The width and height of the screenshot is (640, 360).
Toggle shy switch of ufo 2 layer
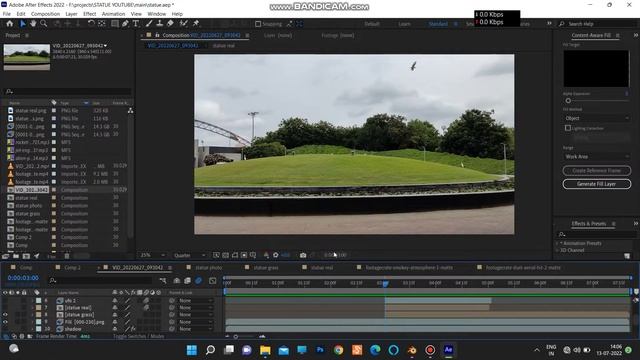click(x=115, y=300)
